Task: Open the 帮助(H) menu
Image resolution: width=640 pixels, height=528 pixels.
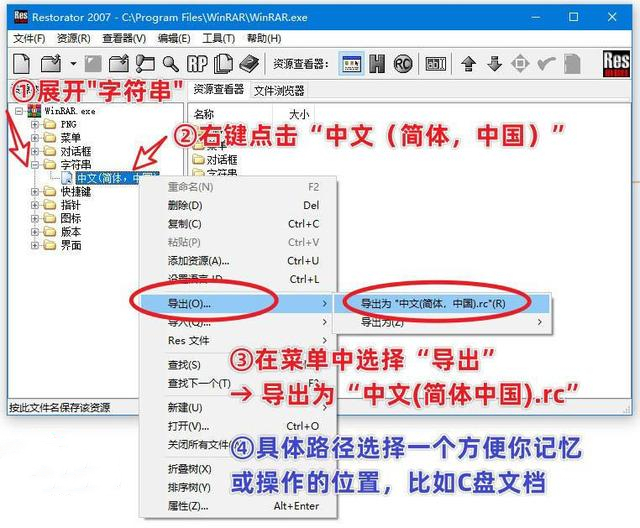Action: coord(264,39)
